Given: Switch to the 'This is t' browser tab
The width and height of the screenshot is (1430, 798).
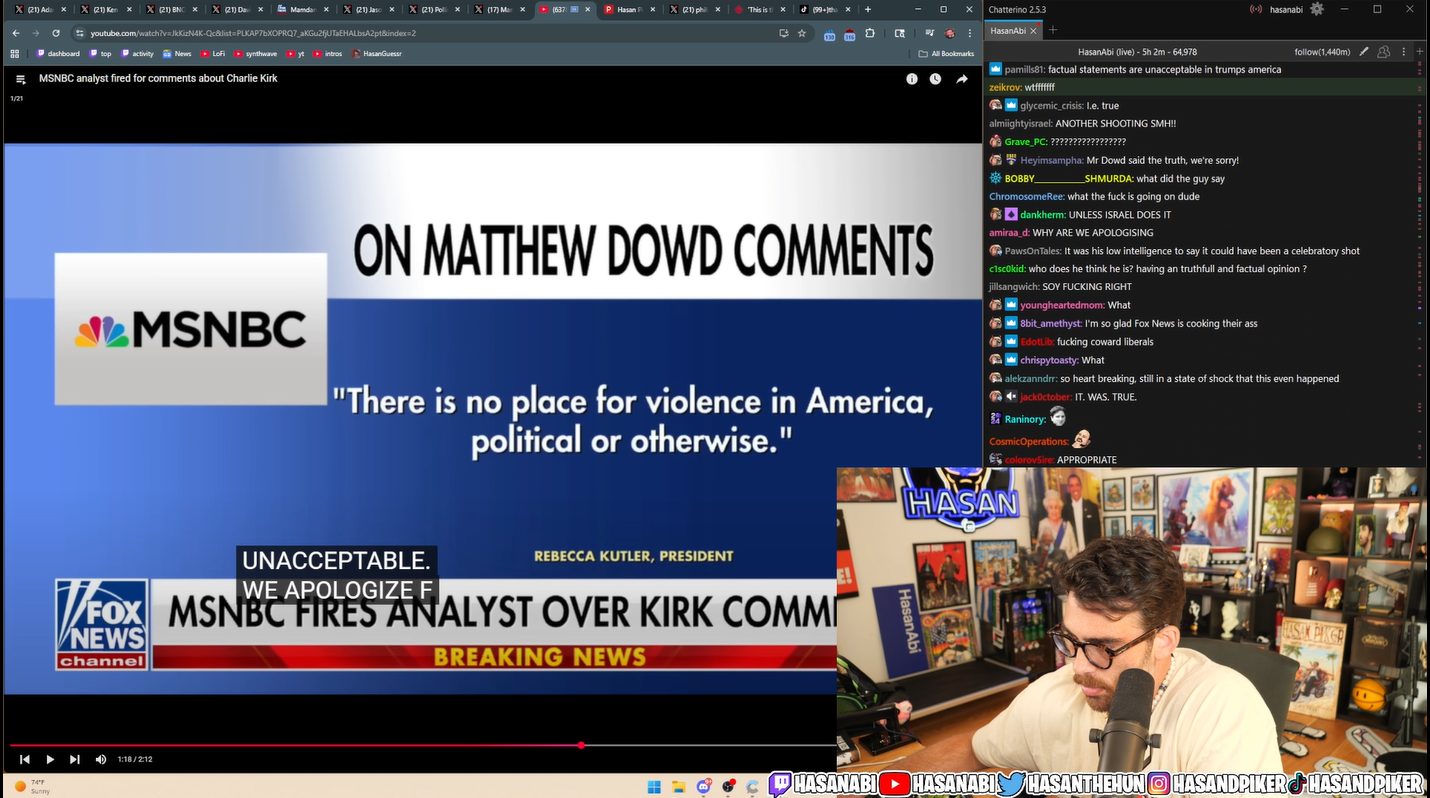Looking at the screenshot, I should [758, 10].
